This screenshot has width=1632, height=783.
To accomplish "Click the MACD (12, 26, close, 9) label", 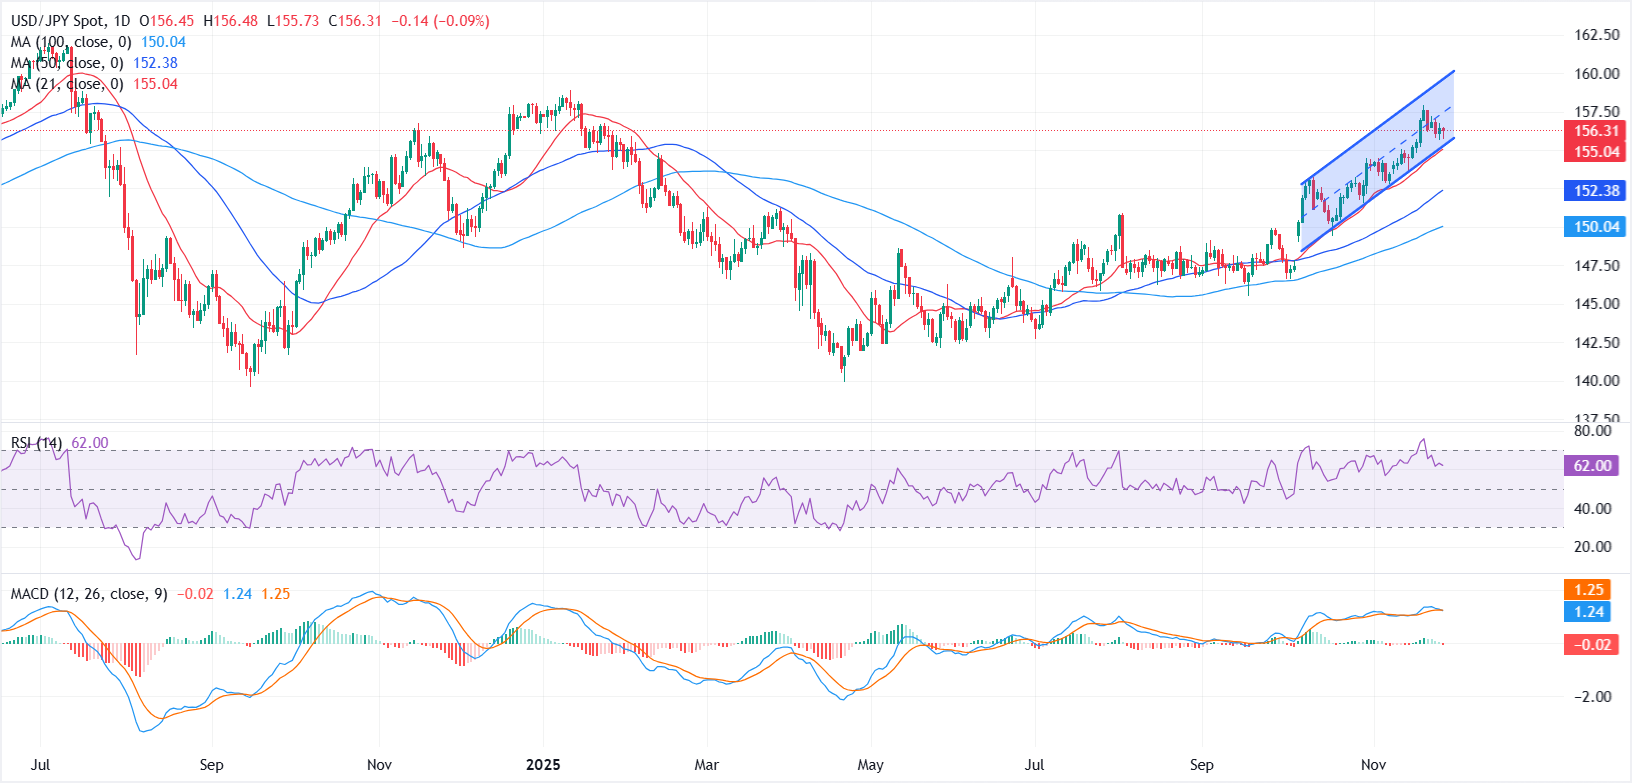I will click(x=89, y=594).
